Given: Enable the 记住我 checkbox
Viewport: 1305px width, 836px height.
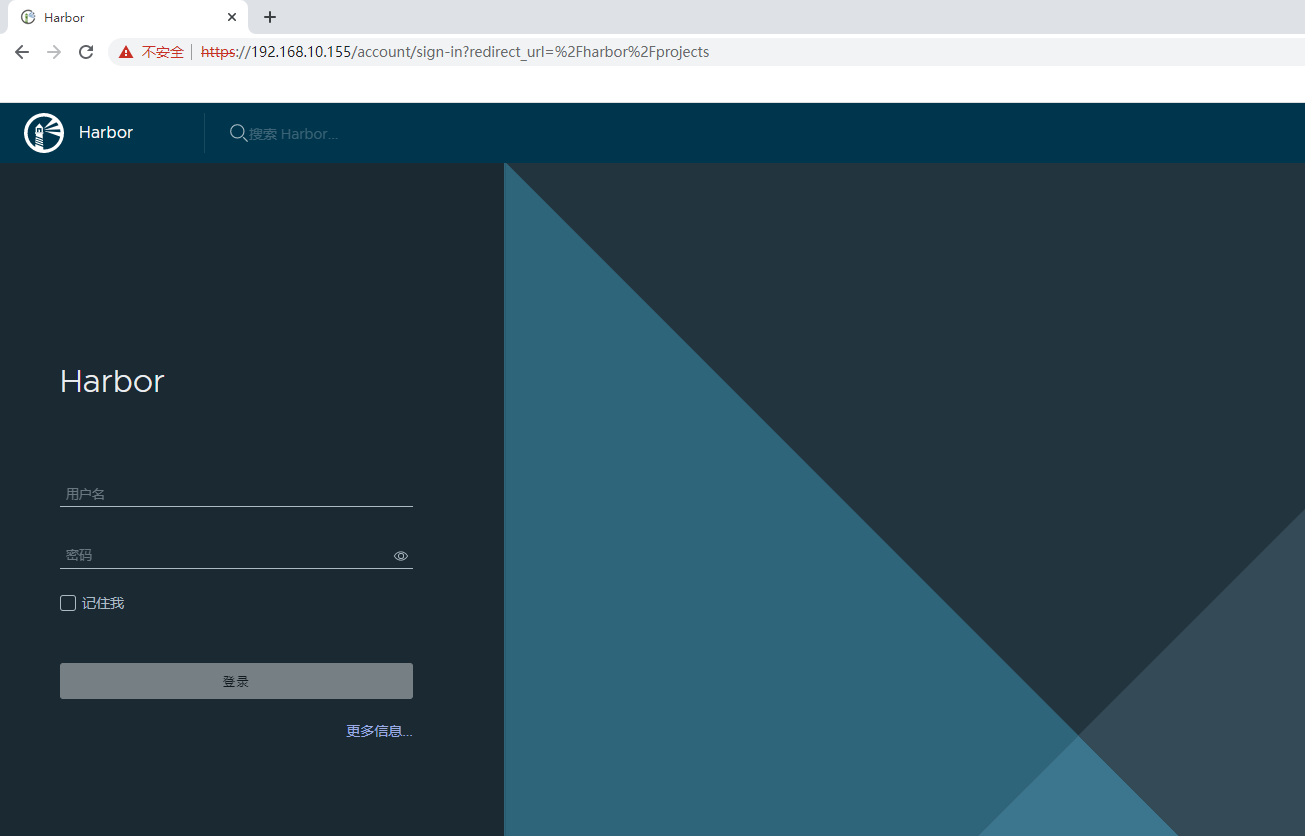Looking at the screenshot, I should click(x=68, y=603).
